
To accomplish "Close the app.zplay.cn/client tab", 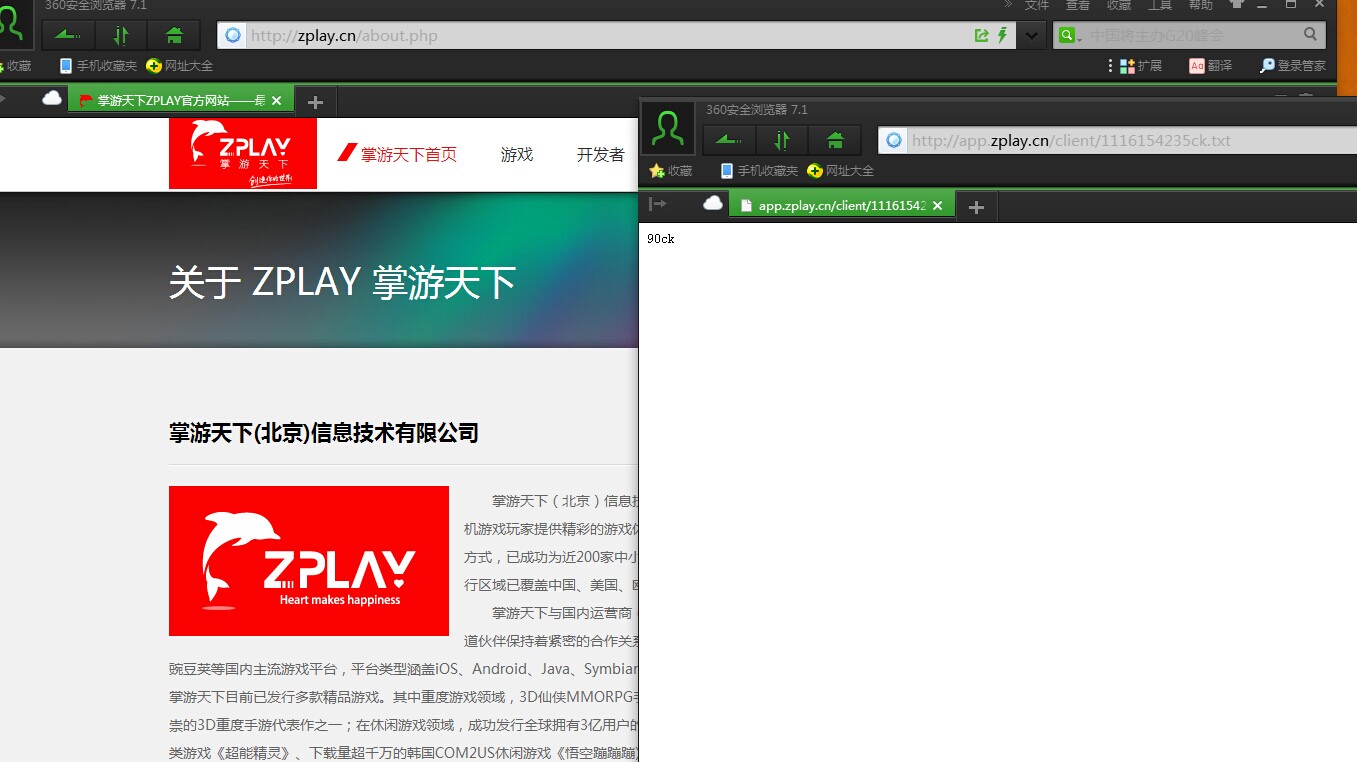I will coord(937,206).
